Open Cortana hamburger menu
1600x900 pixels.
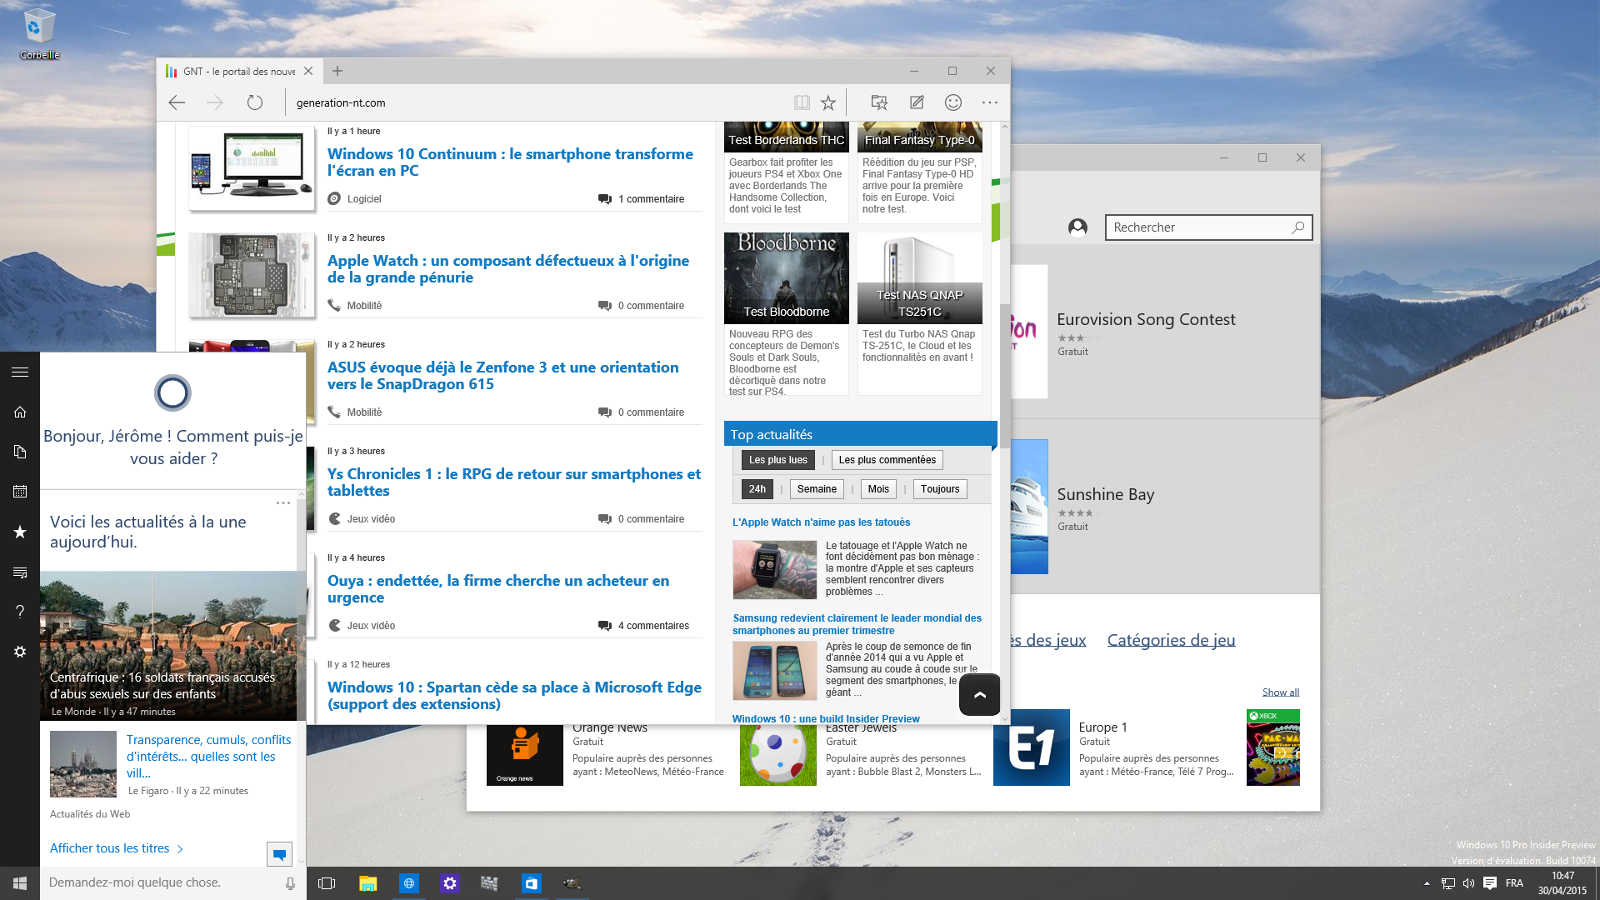[20, 372]
